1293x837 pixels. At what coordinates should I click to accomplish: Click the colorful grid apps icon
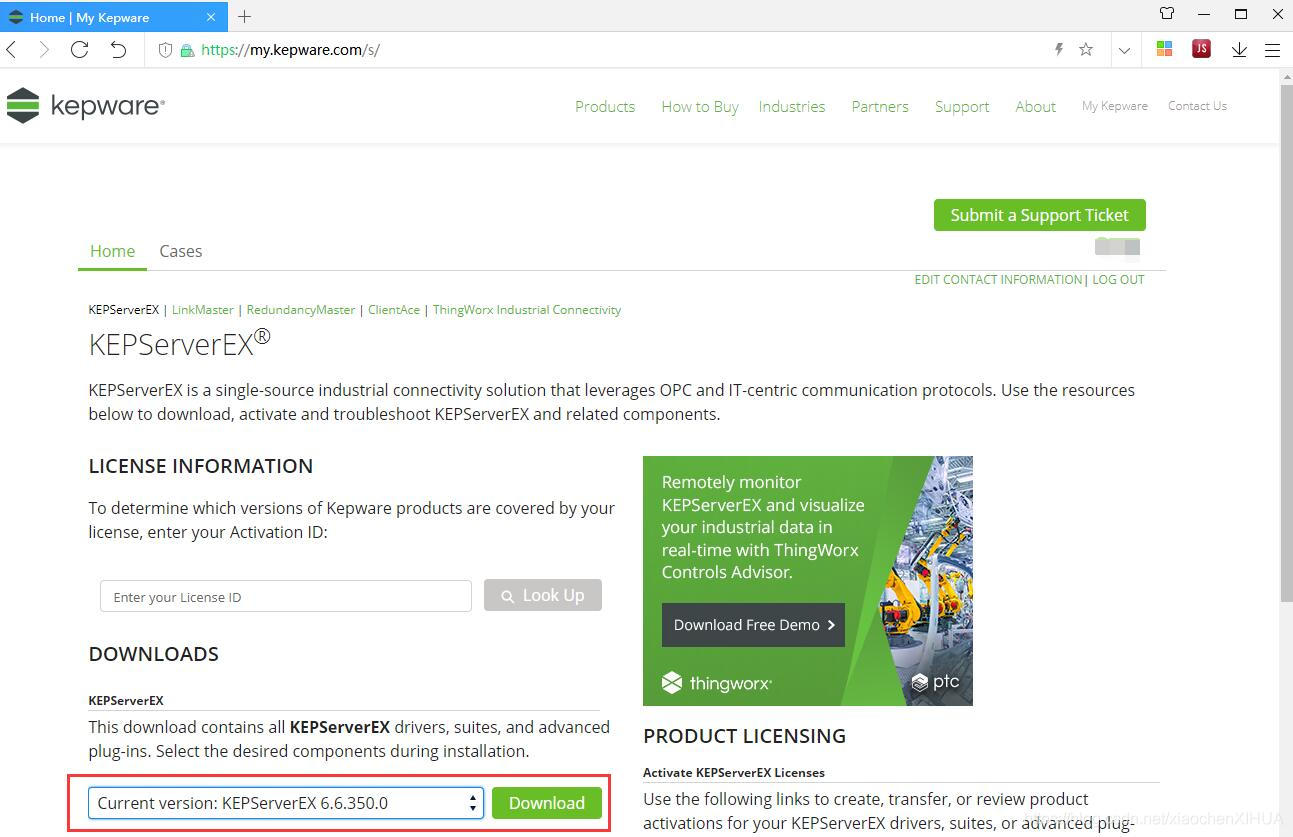pyautogui.click(x=1164, y=48)
